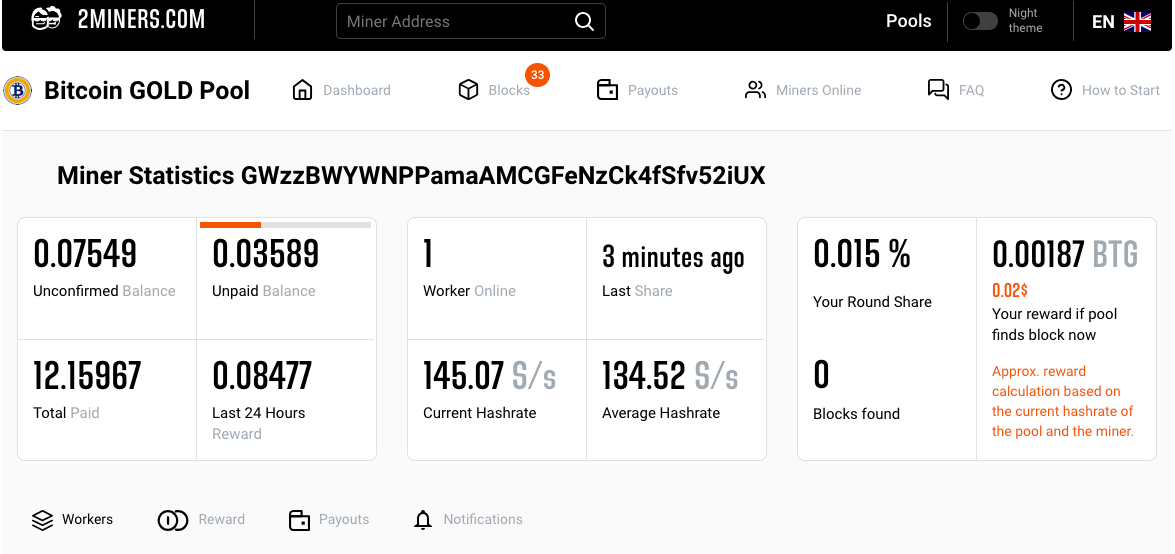Viewport: 1175px width, 554px height.
Task: Click the Bitcoin Gold coin icon
Action: click(18, 91)
